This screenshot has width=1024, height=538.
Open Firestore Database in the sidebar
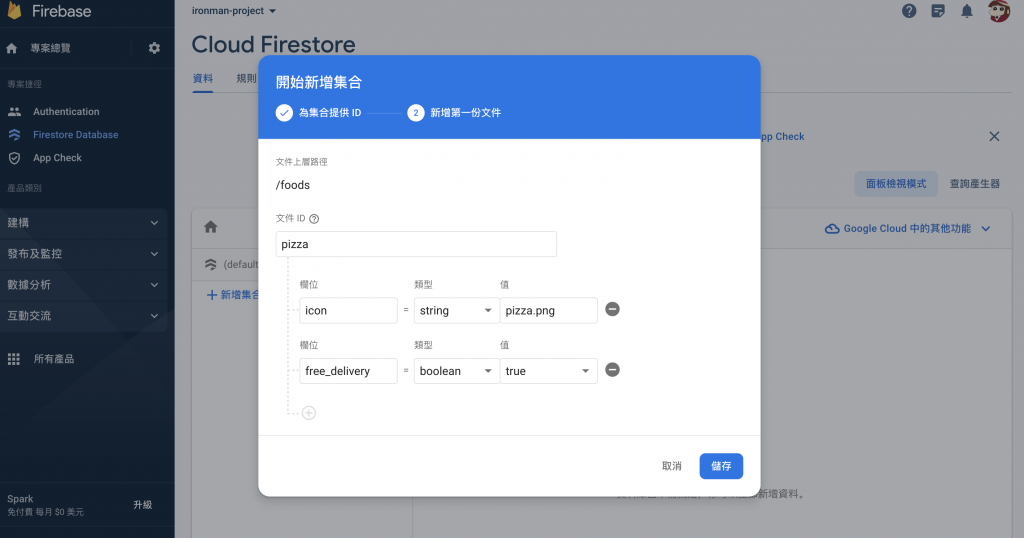(x=76, y=134)
